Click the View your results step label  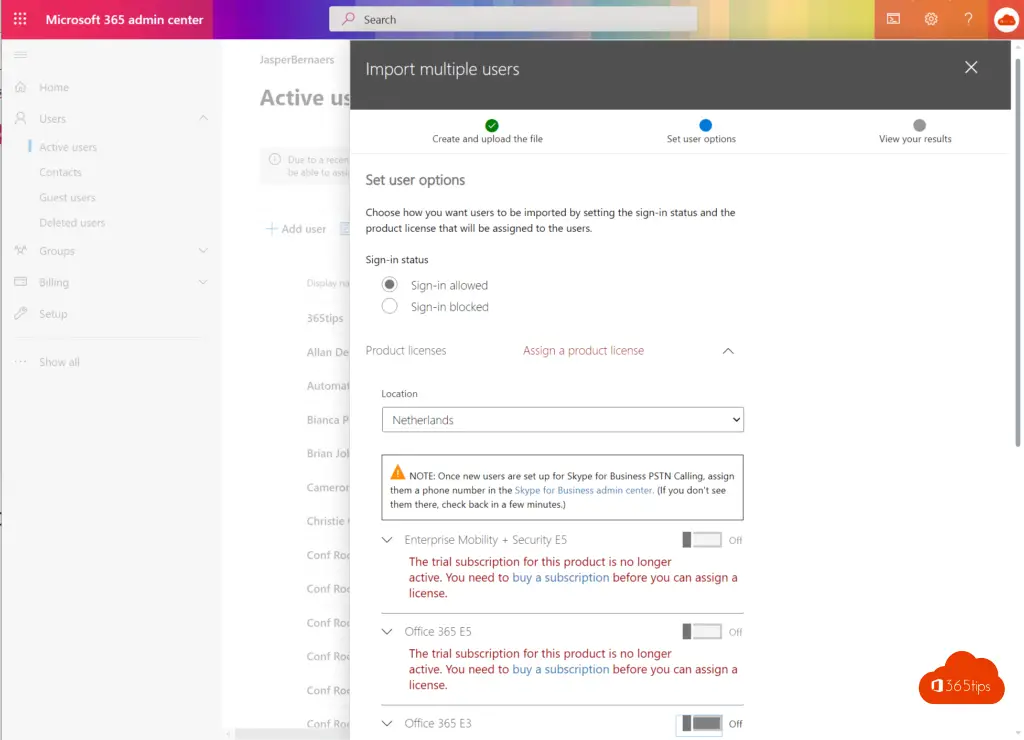(x=915, y=138)
